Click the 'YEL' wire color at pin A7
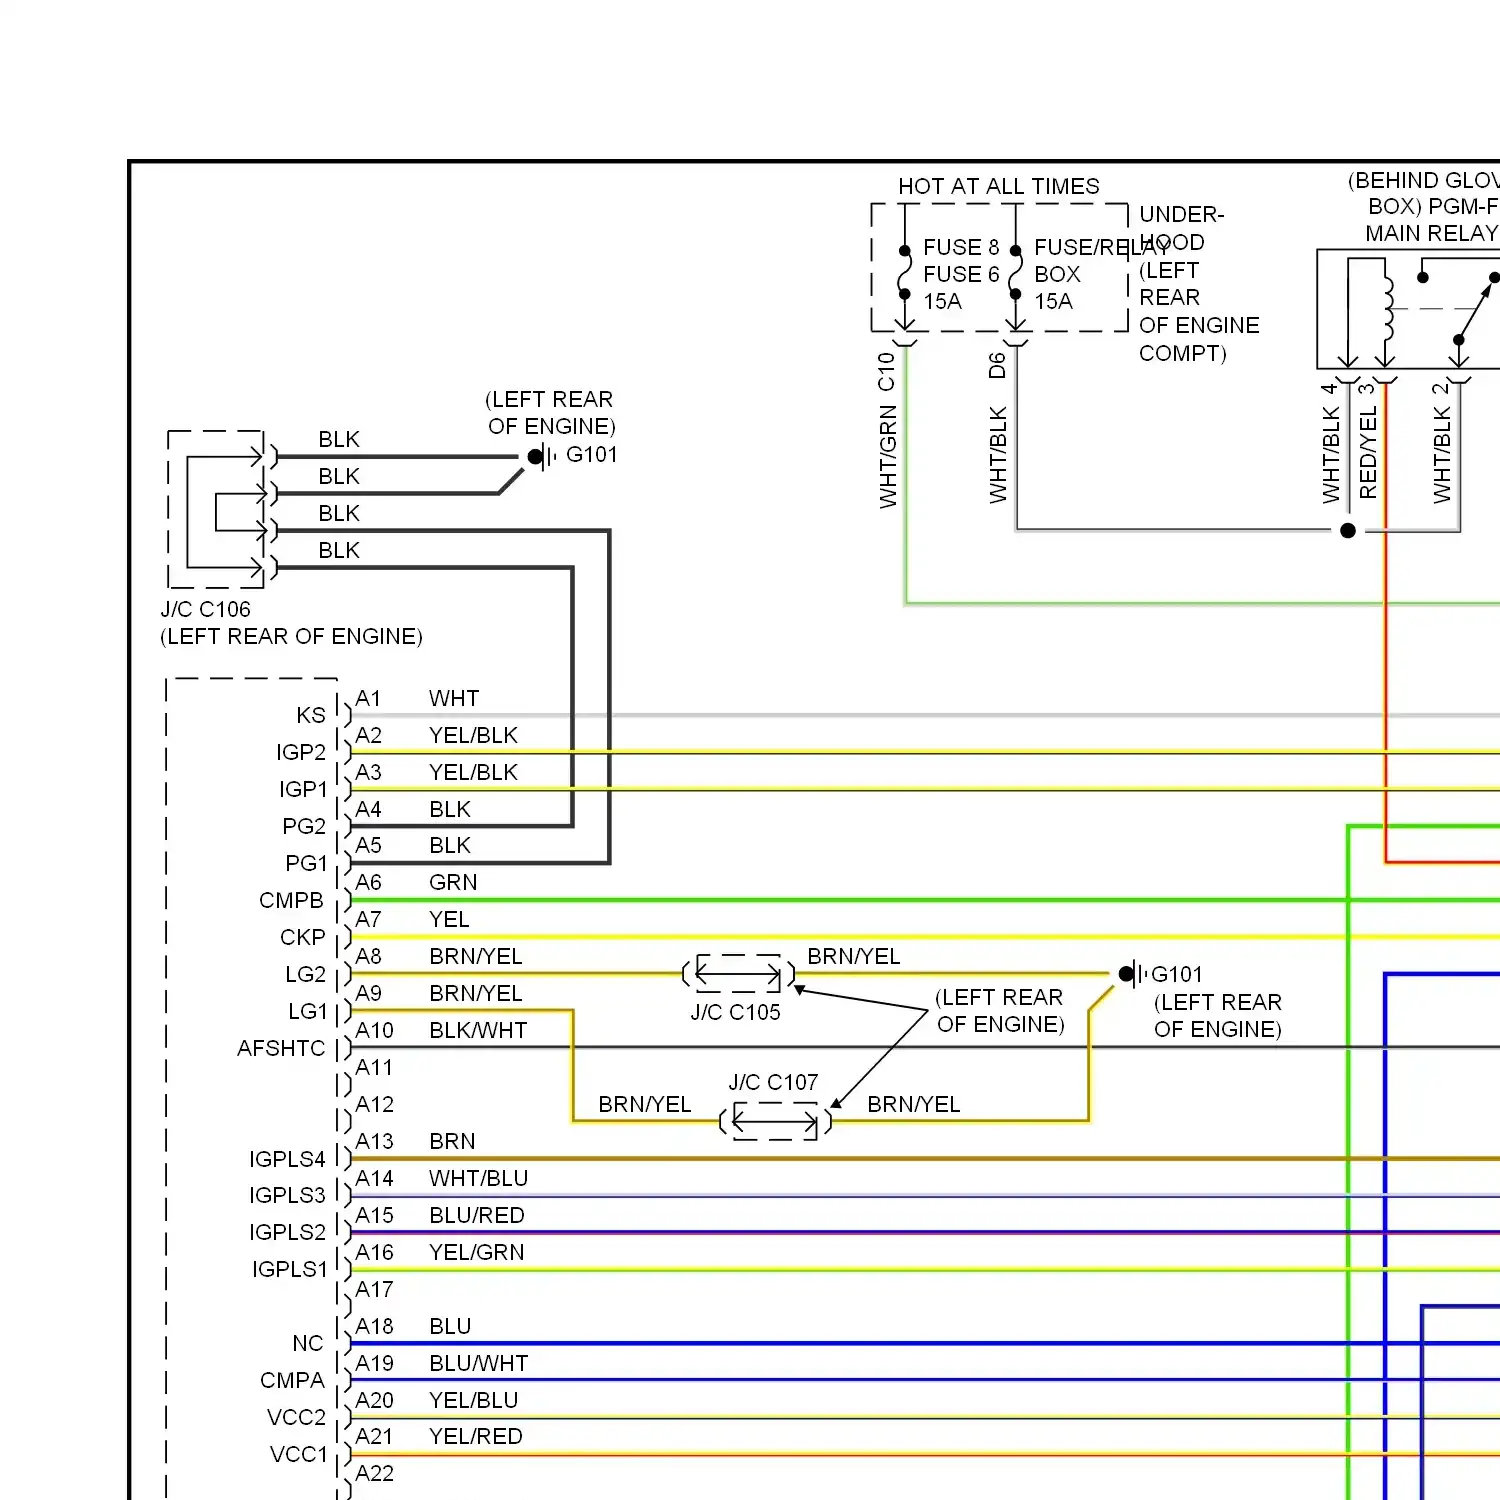 pyautogui.click(x=449, y=920)
